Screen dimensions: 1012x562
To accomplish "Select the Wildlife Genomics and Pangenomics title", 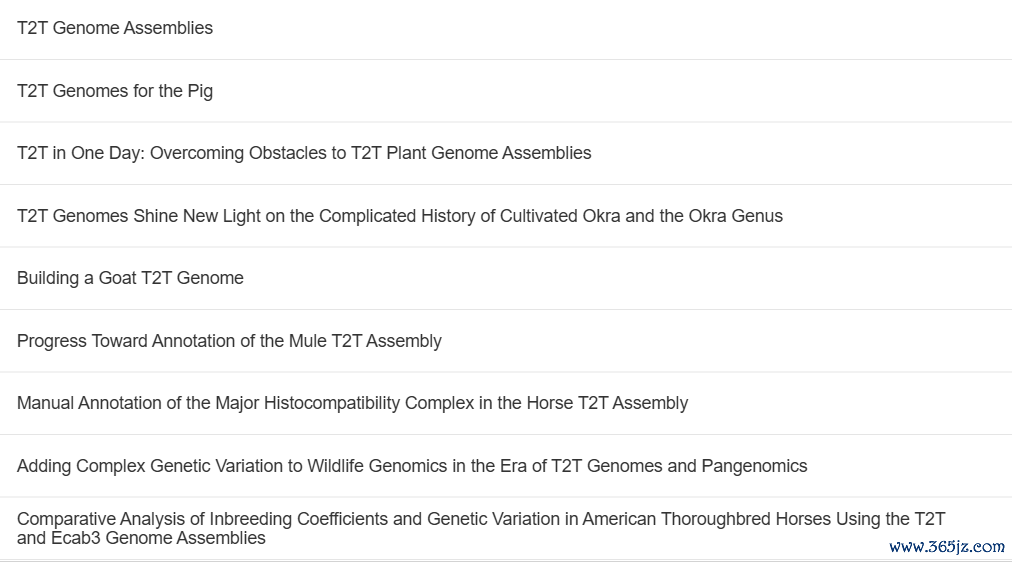I will click(x=412, y=466).
